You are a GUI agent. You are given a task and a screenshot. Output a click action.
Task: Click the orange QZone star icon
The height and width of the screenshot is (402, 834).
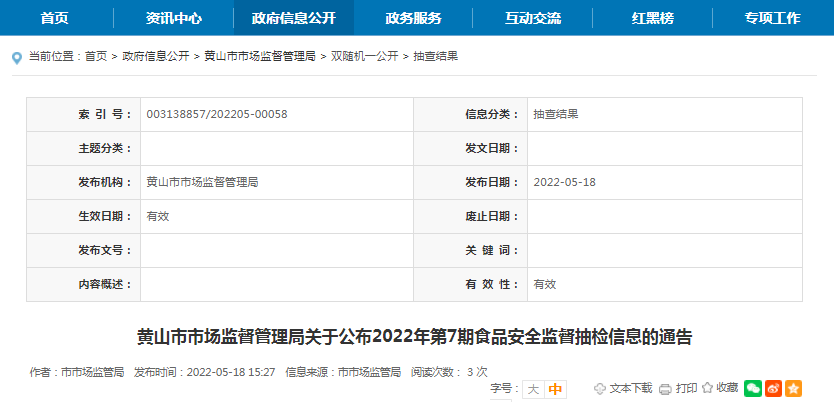(x=793, y=388)
